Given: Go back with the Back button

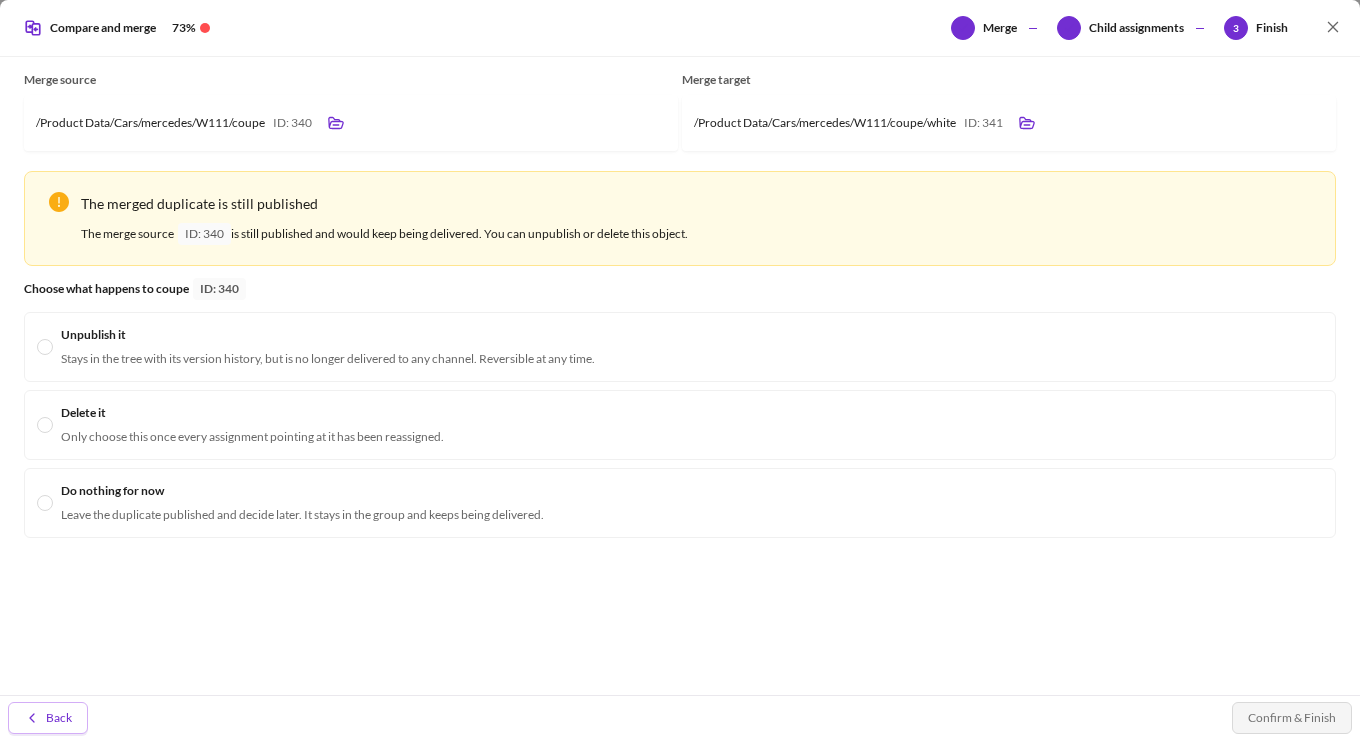Looking at the screenshot, I should click(48, 718).
